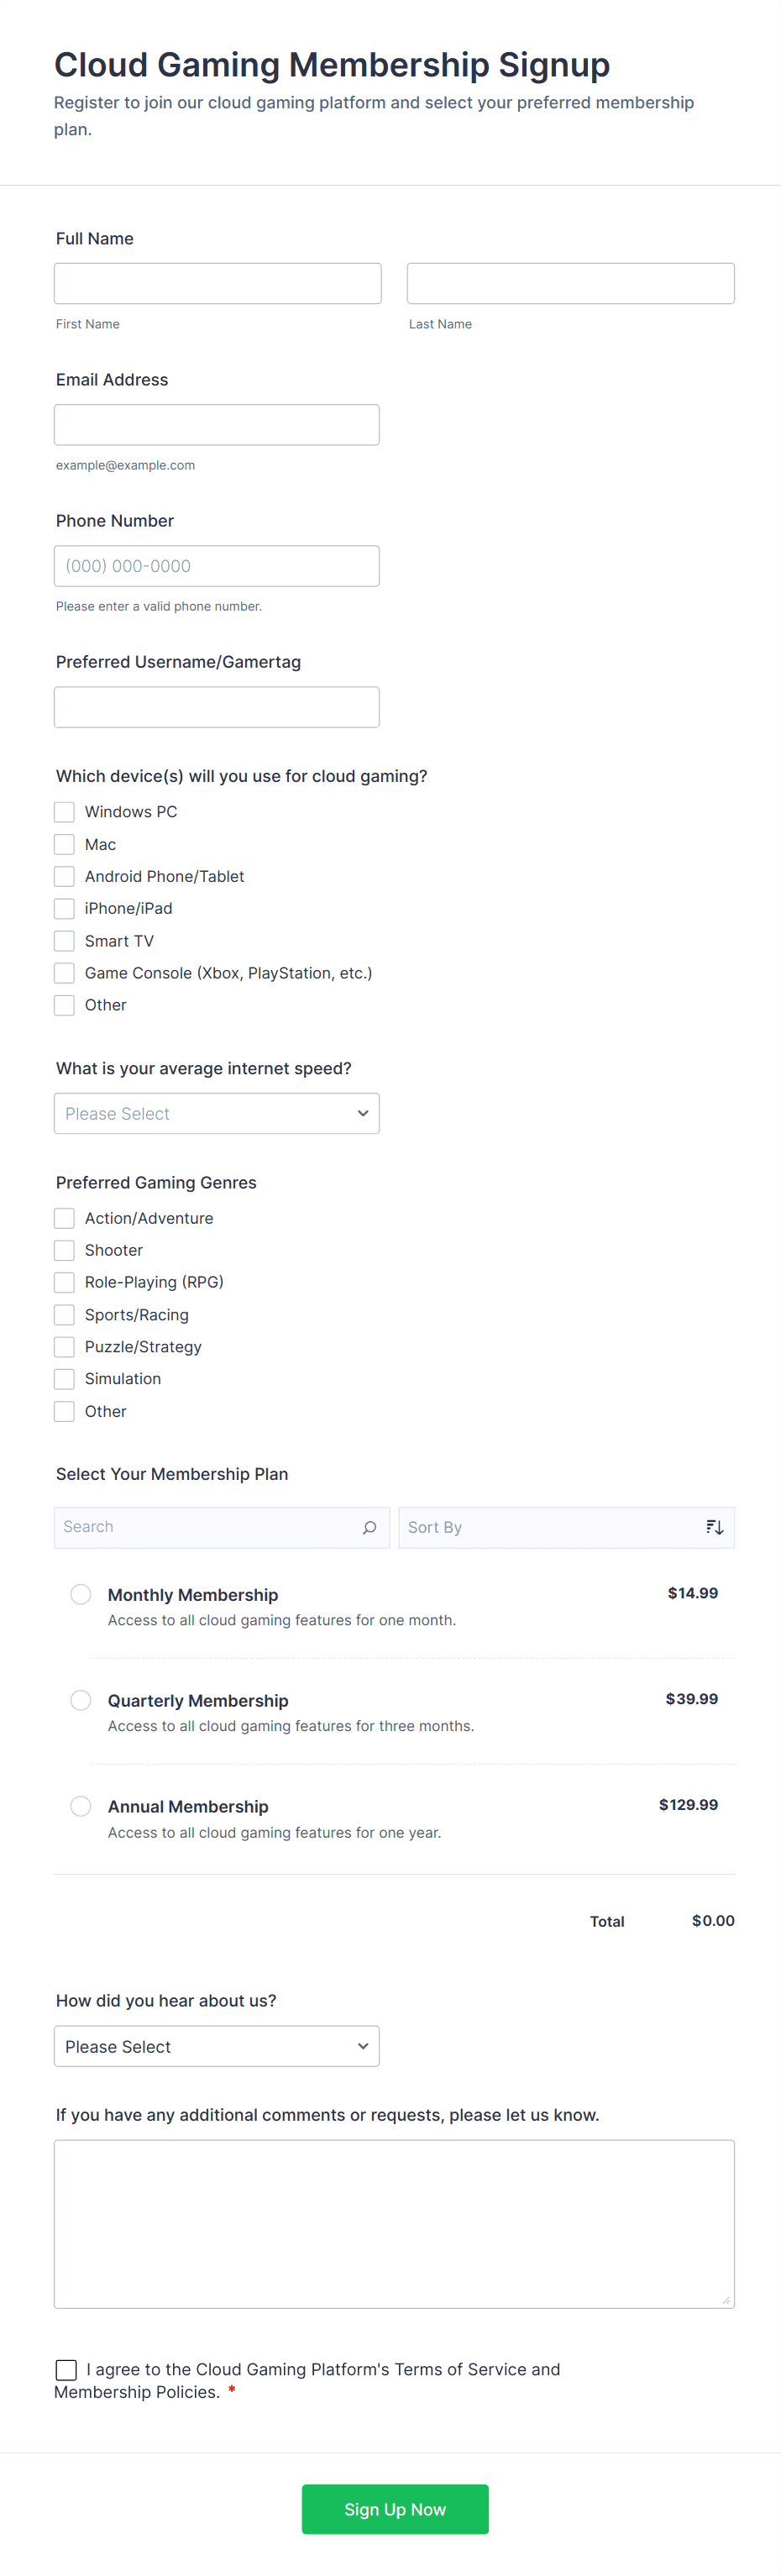Select the Email Address text box
Screen dimensions: 781x2576
(216, 425)
